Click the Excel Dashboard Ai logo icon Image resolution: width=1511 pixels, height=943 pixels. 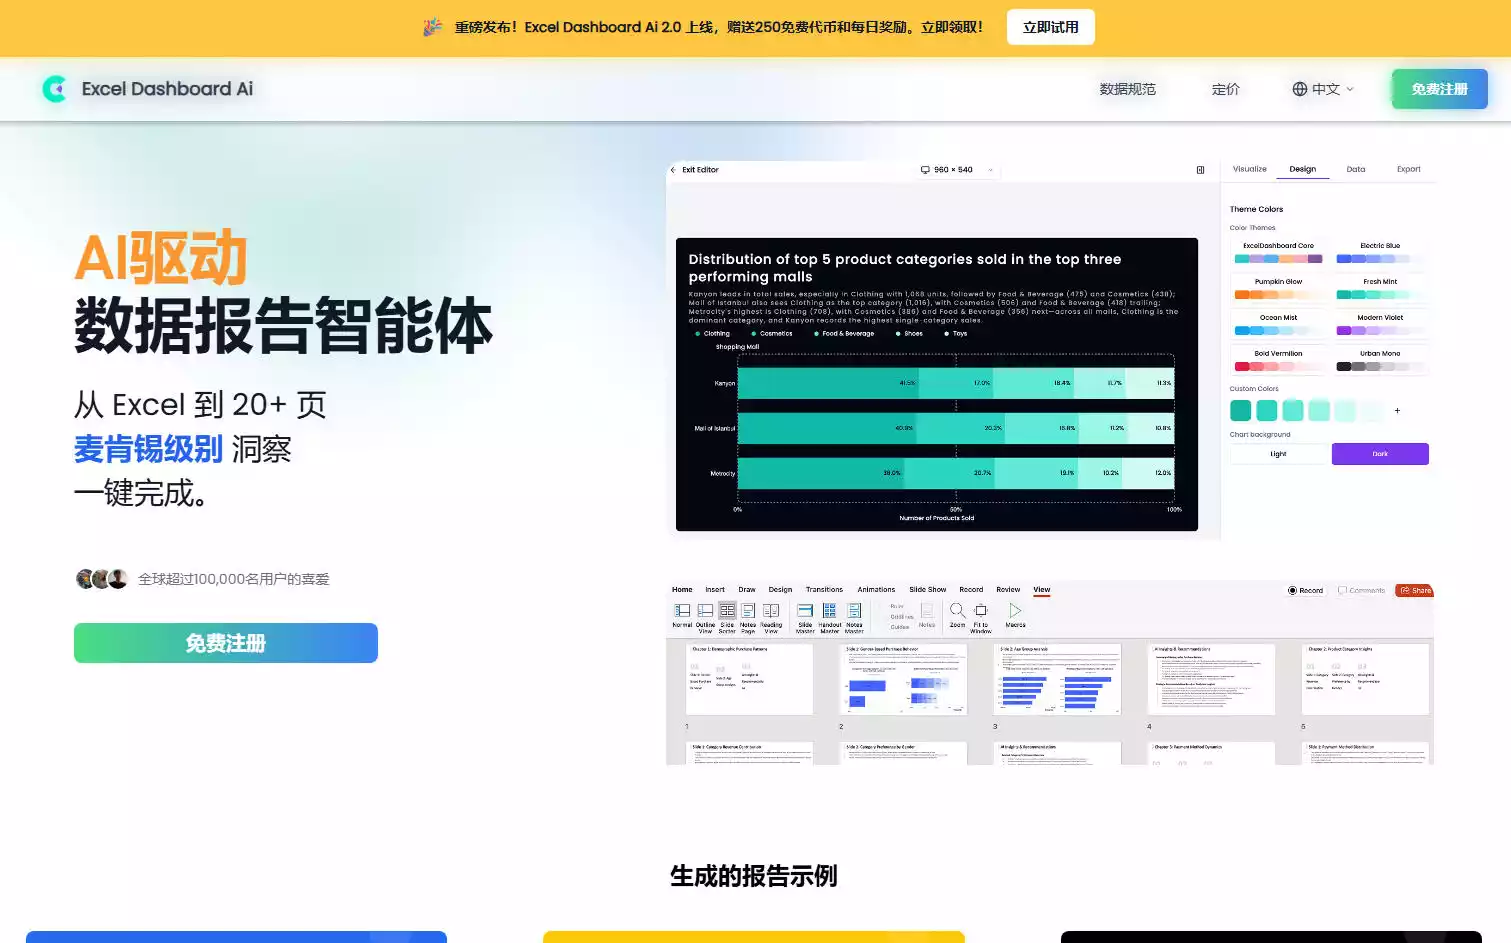[55, 89]
